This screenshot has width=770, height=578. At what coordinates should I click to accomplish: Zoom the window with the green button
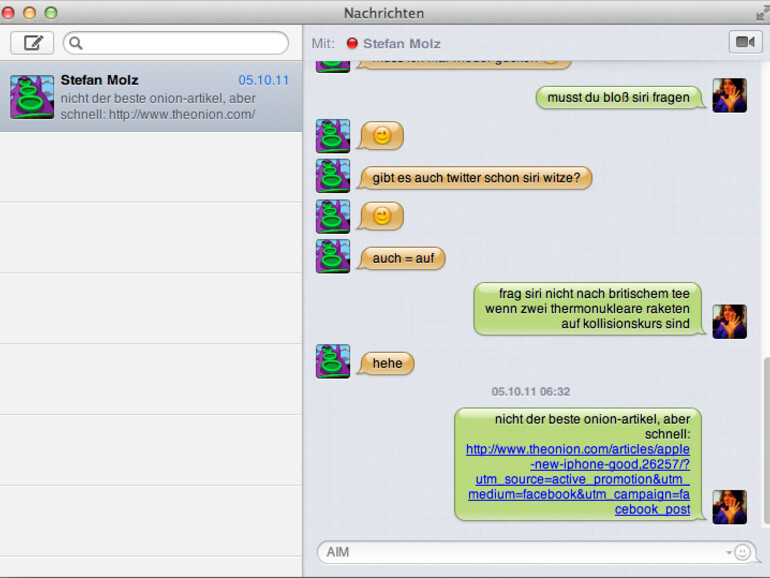coord(51,13)
